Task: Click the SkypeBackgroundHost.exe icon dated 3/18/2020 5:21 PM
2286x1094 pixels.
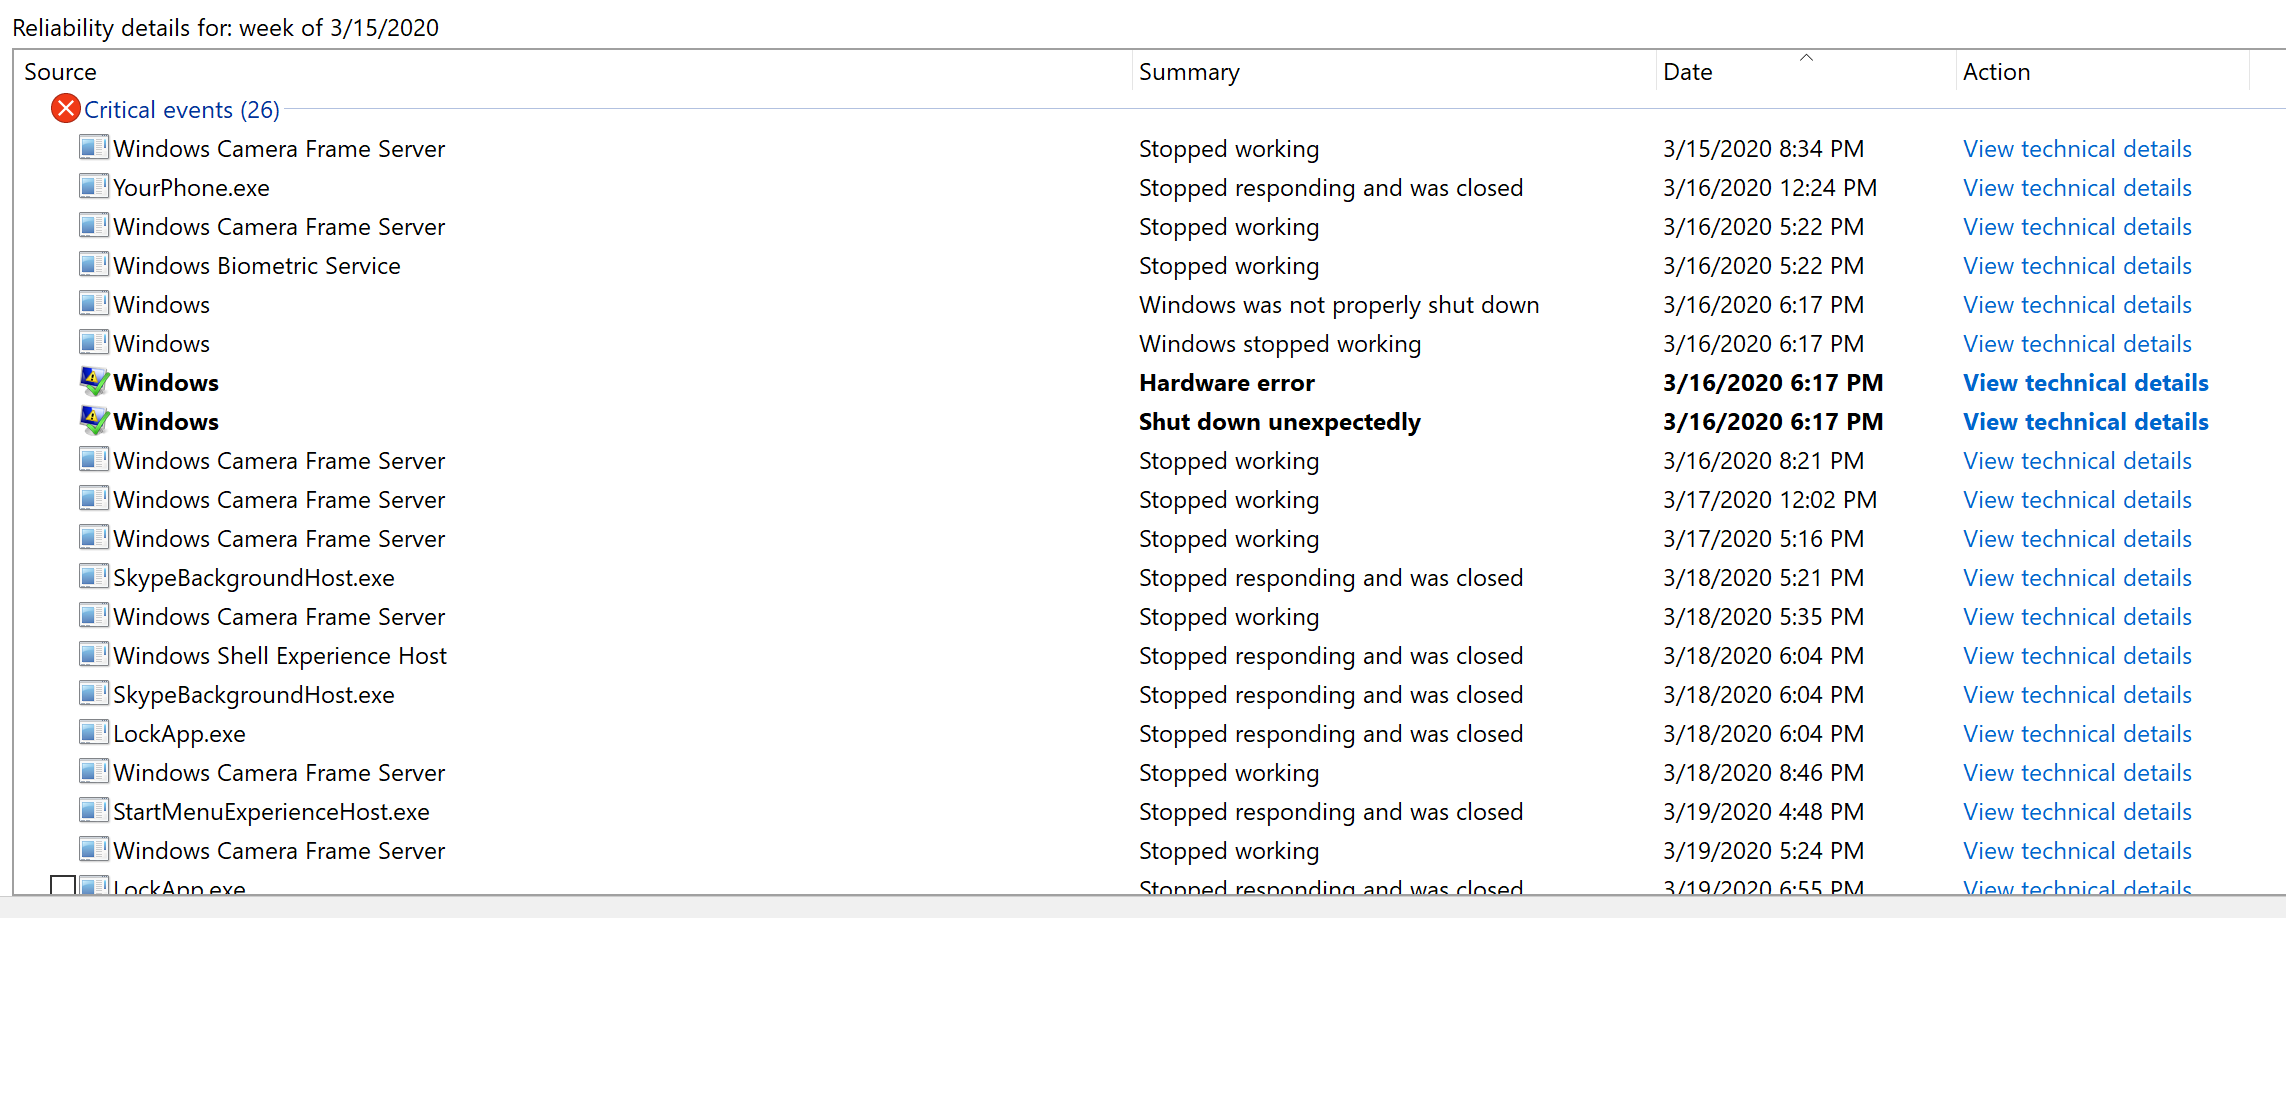Action: click(94, 577)
